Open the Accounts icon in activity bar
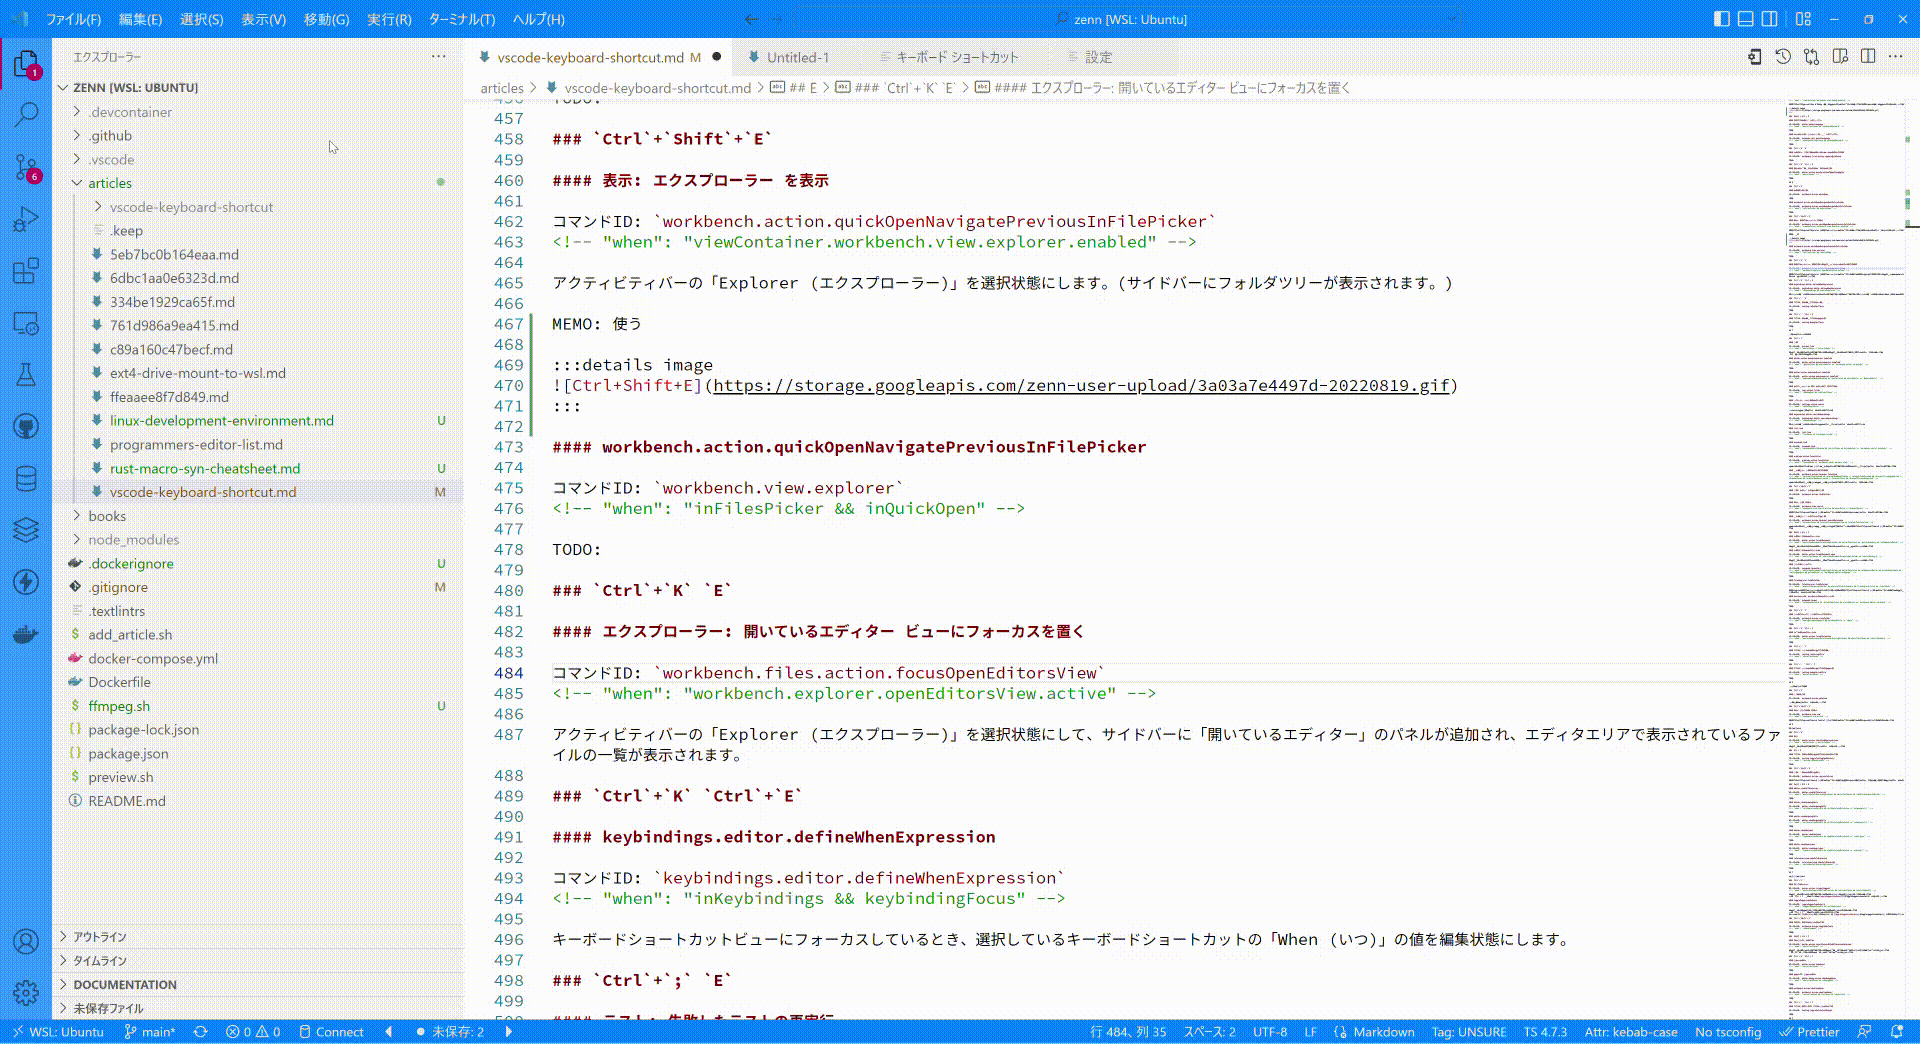Screen dimensions: 1920x1044 pyautogui.click(x=26, y=941)
